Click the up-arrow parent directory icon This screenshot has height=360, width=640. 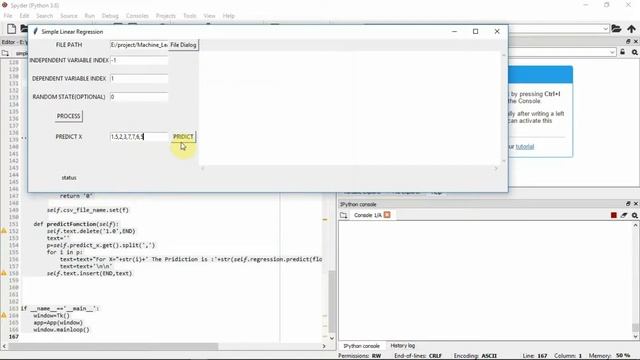[x=631, y=29]
